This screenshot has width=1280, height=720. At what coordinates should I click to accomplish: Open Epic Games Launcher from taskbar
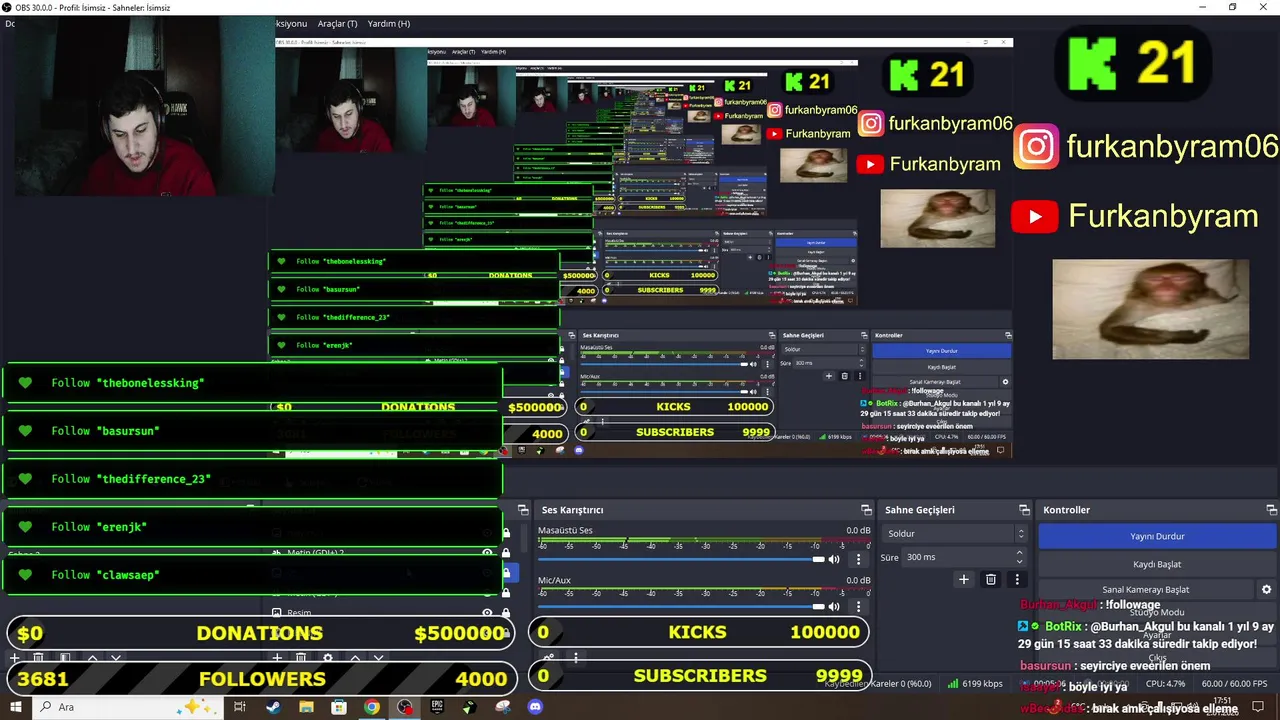437,707
